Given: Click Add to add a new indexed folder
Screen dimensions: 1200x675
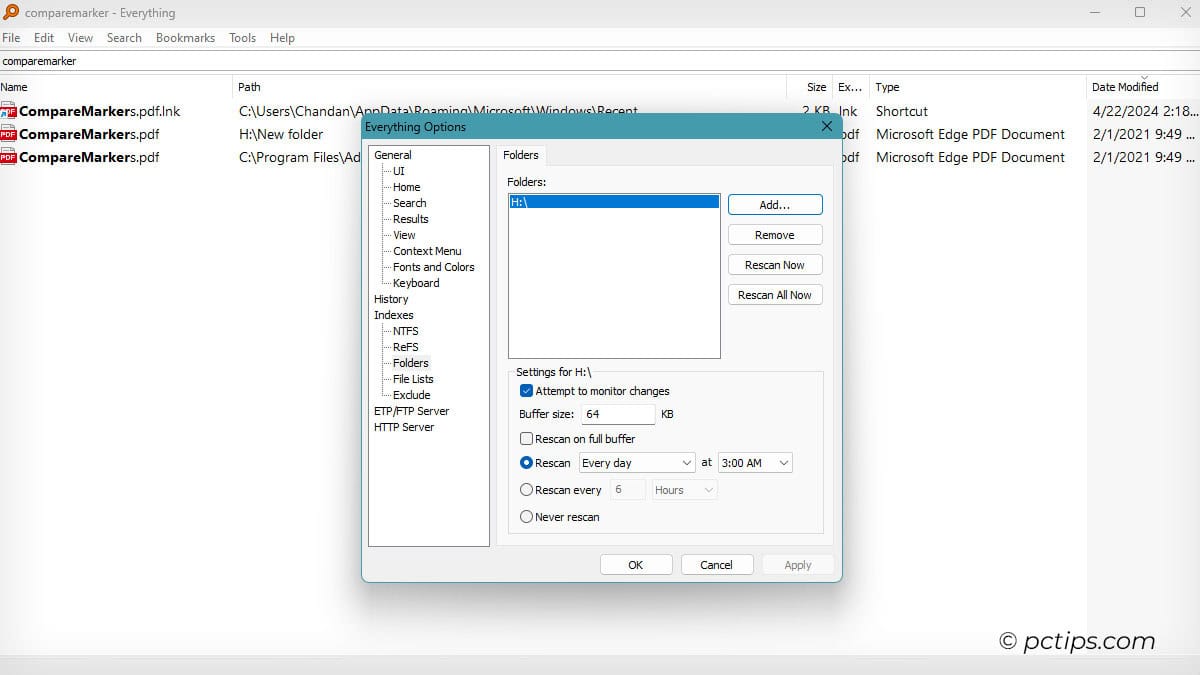Looking at the screenshot, I should tap(775, 204).
